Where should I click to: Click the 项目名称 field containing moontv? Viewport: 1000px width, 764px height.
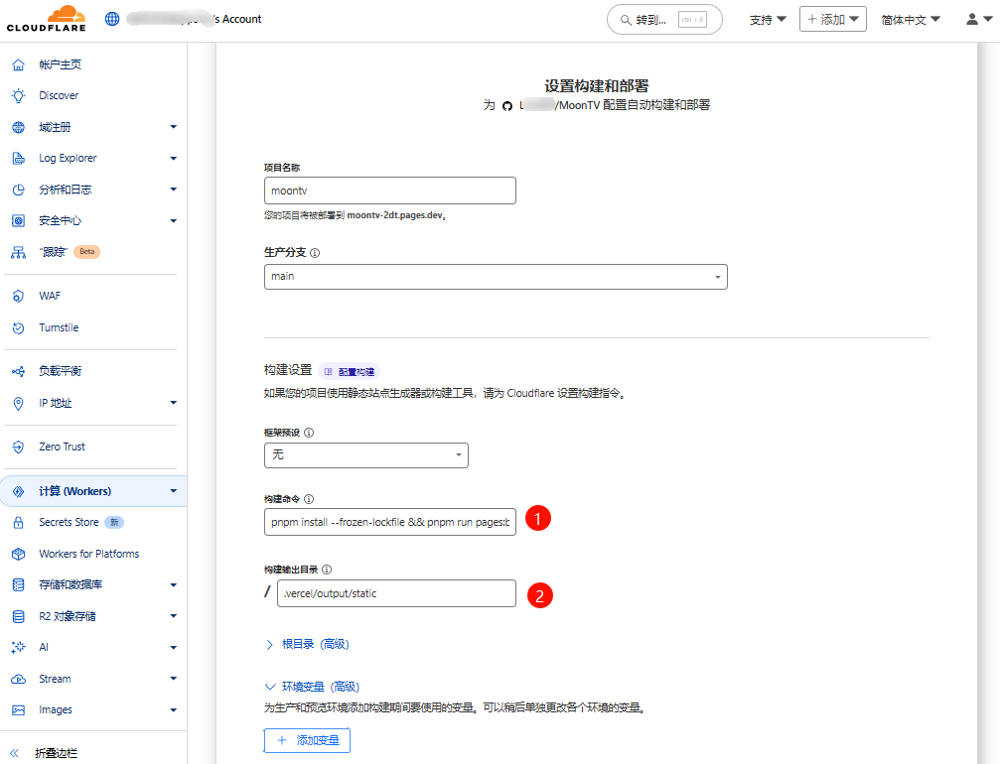[389, 190]
